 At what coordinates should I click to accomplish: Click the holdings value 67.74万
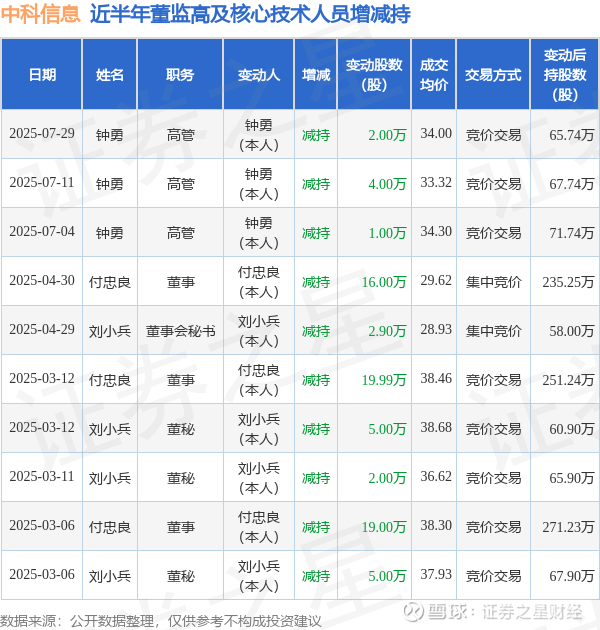pos(571,184)
